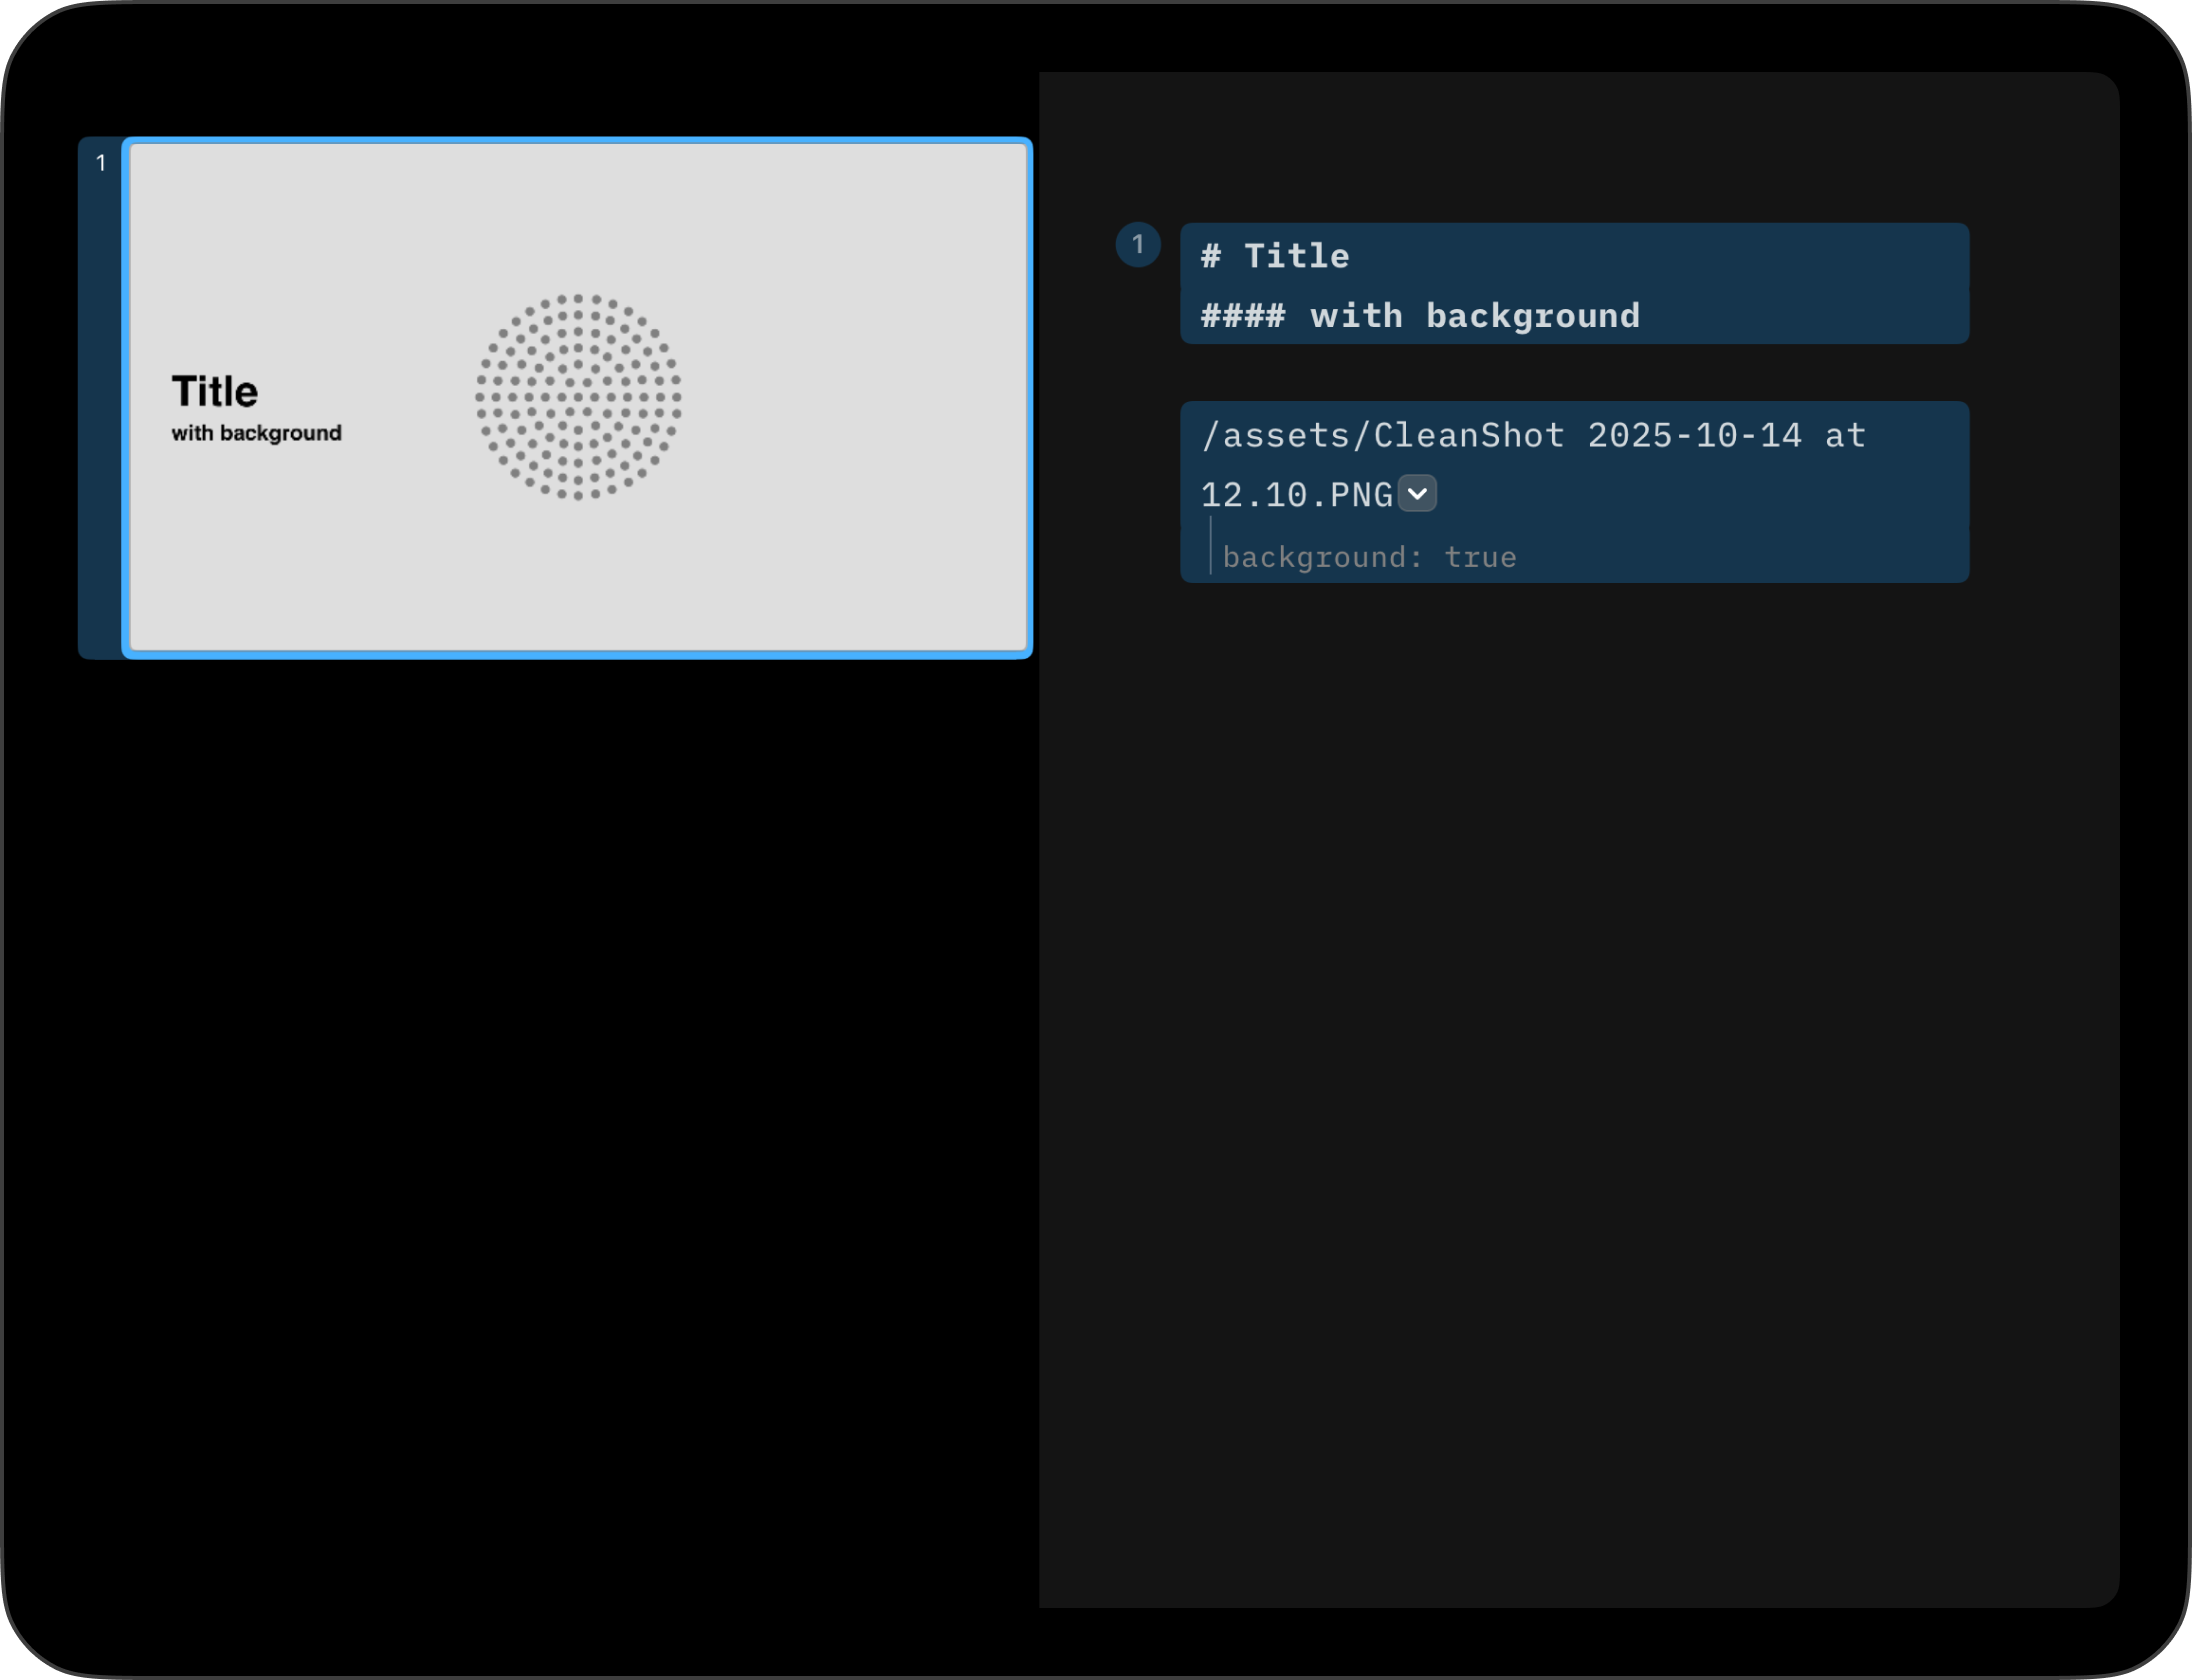Click the 'true' value of background property

click(1480, 557)
